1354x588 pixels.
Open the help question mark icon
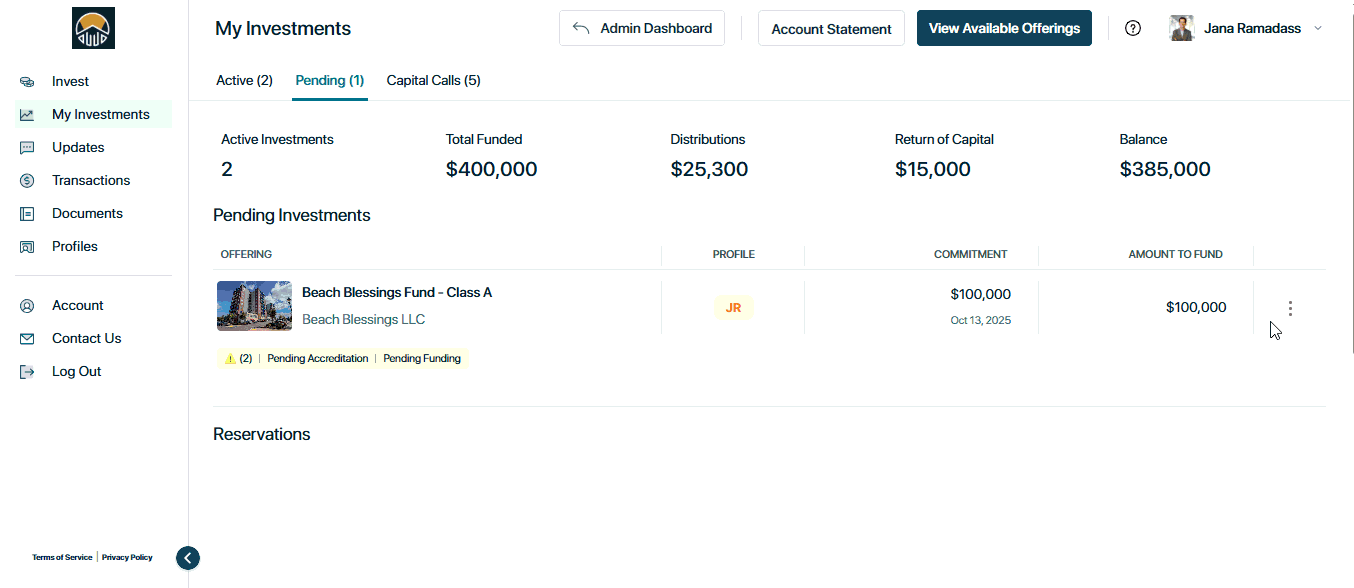pyautogui.click(x=1133, y=28)
